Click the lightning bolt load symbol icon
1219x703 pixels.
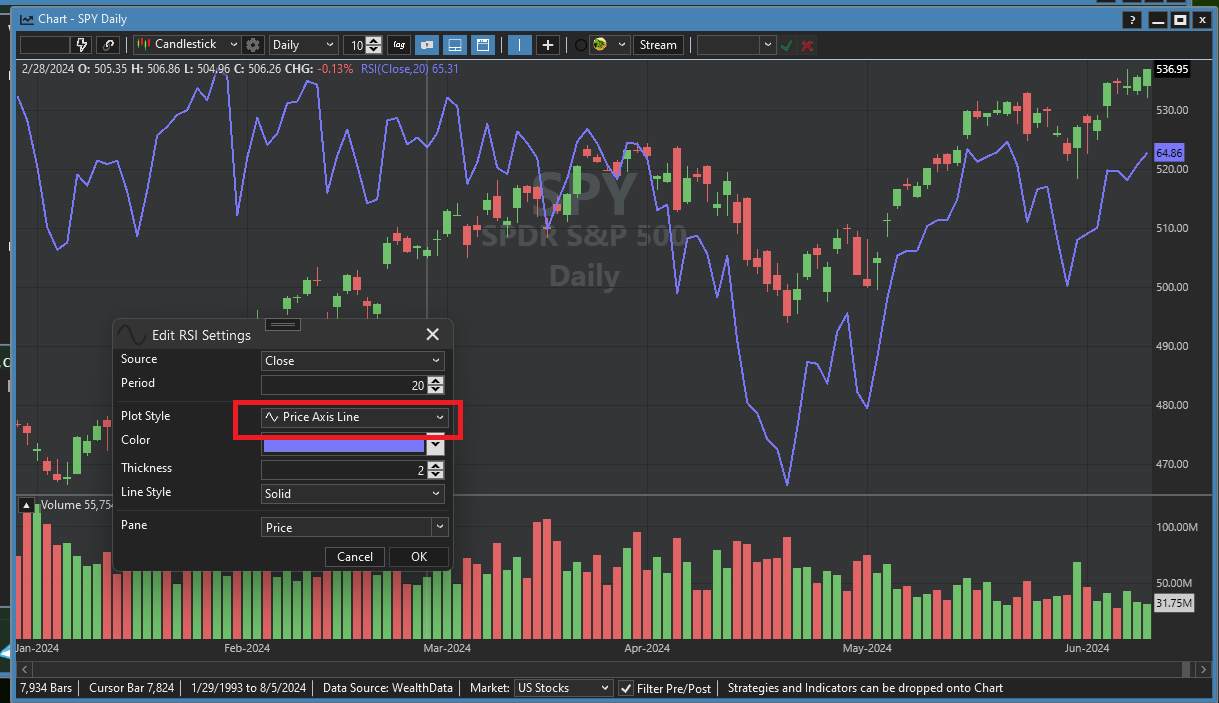(83, 45)
